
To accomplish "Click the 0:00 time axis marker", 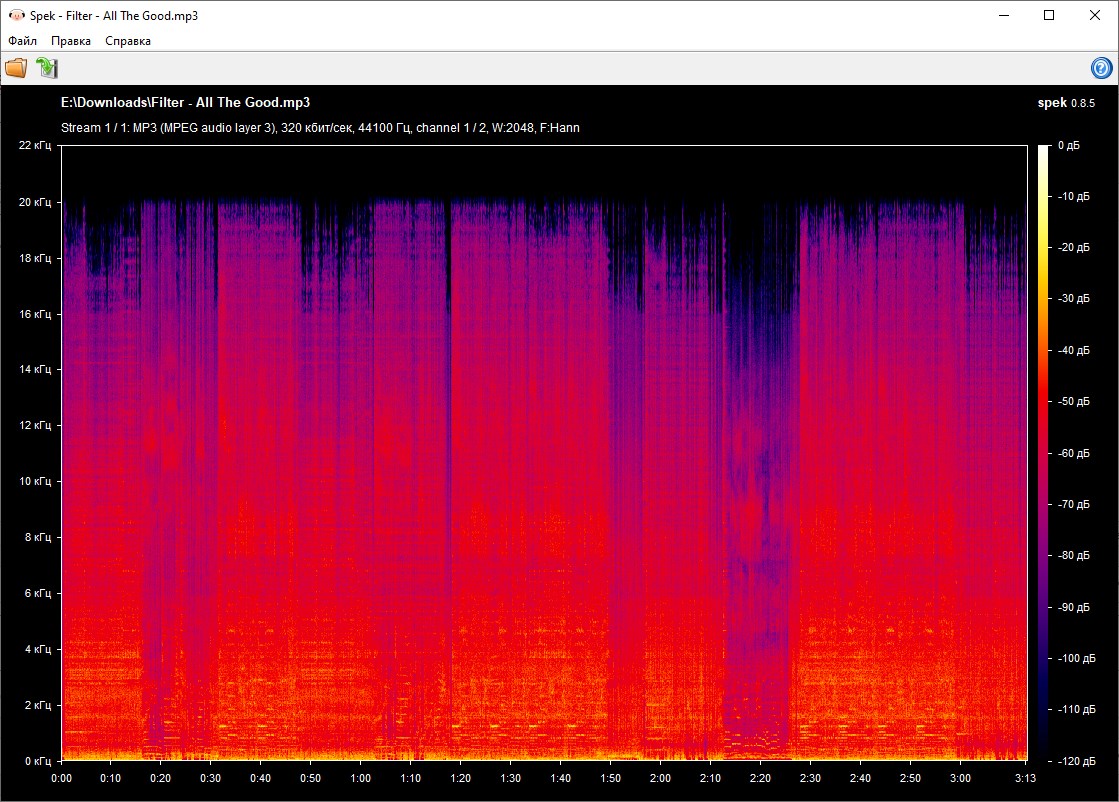I will point(61,778).
